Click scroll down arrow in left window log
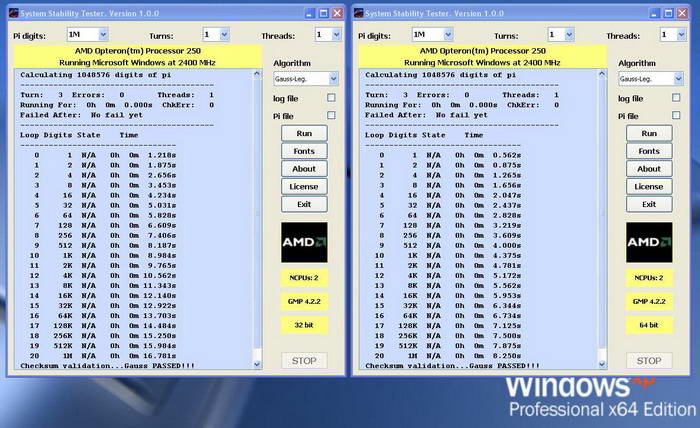 coord(257,364)
